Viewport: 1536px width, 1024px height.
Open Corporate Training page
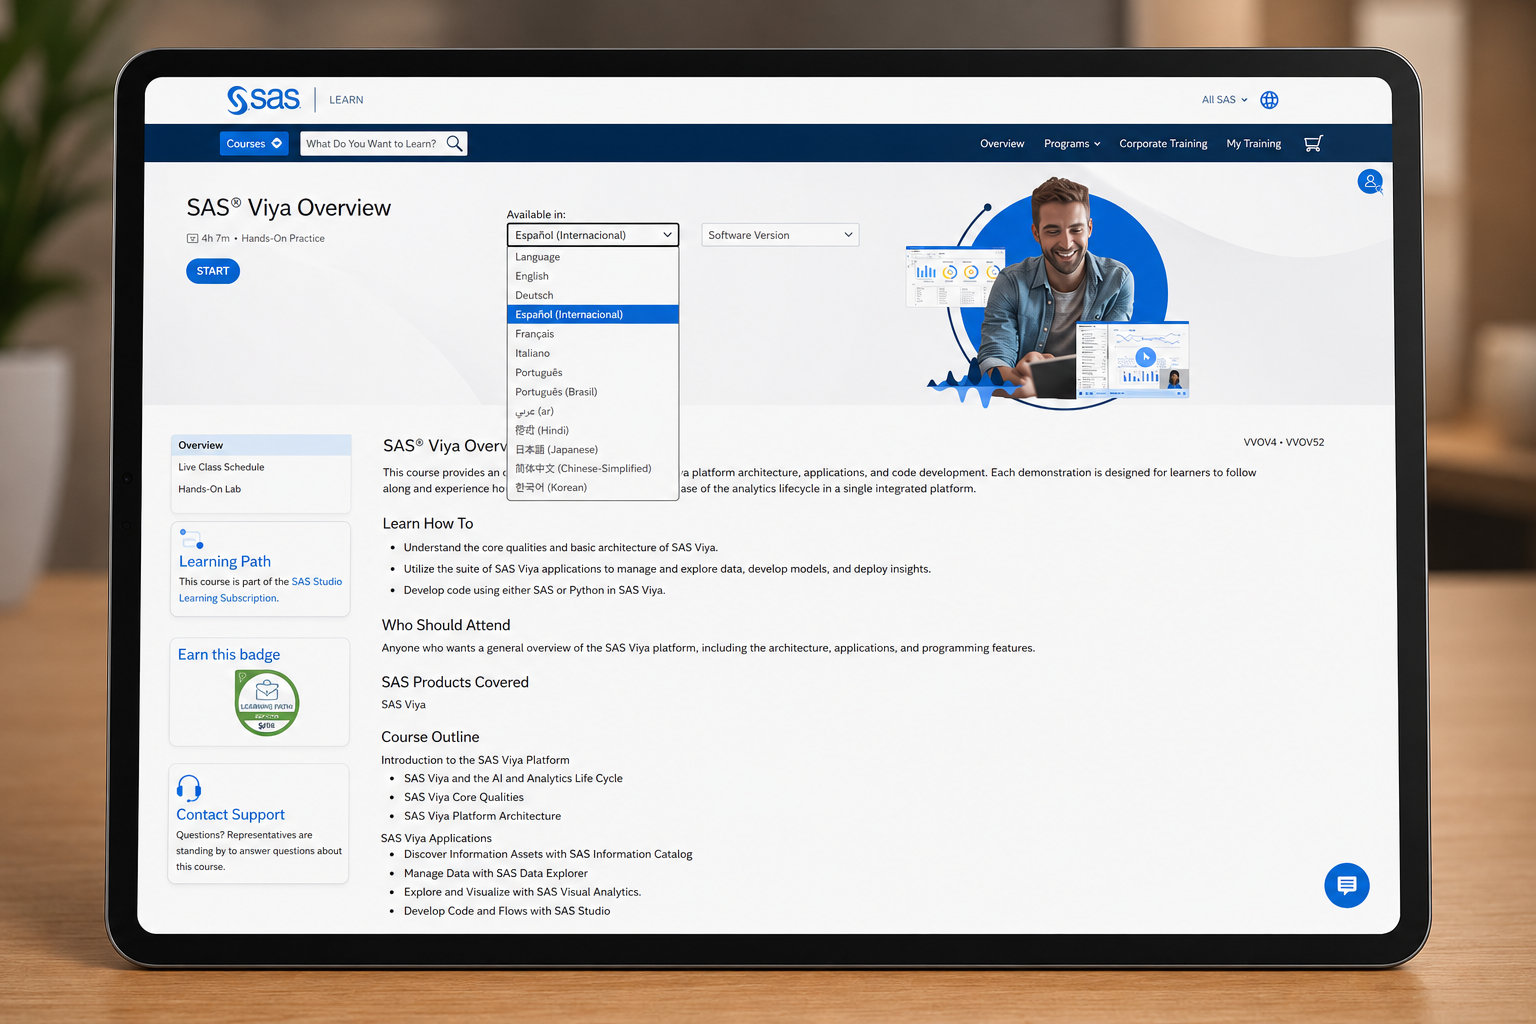tap(1163, 144)
